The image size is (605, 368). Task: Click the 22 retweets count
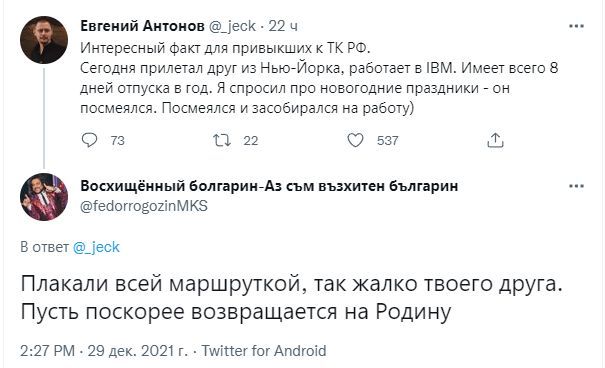click(x=250, y=140)
